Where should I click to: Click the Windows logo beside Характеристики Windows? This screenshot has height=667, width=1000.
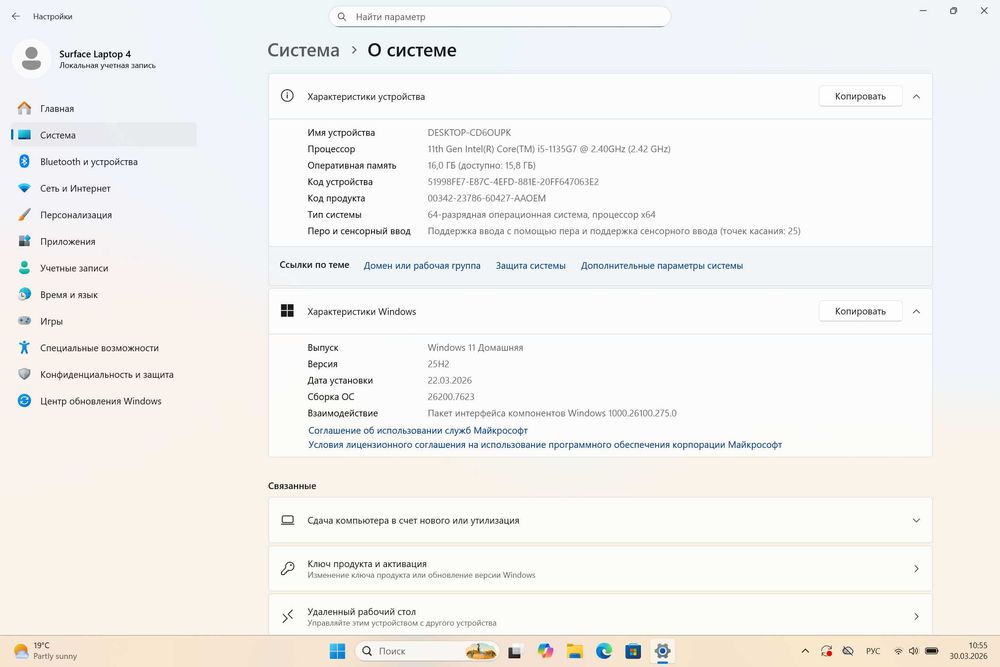(287, 311)
